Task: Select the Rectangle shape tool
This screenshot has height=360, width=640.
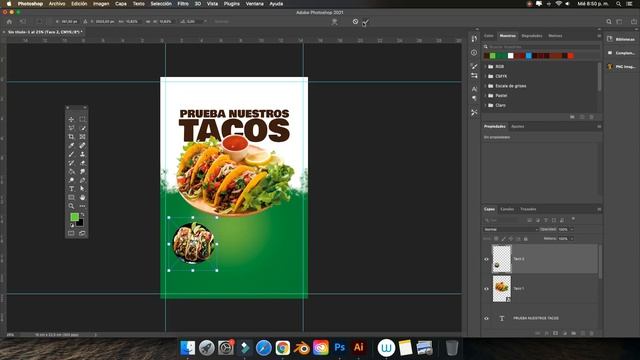Action: pyautogui.click(x=71, y=198)
